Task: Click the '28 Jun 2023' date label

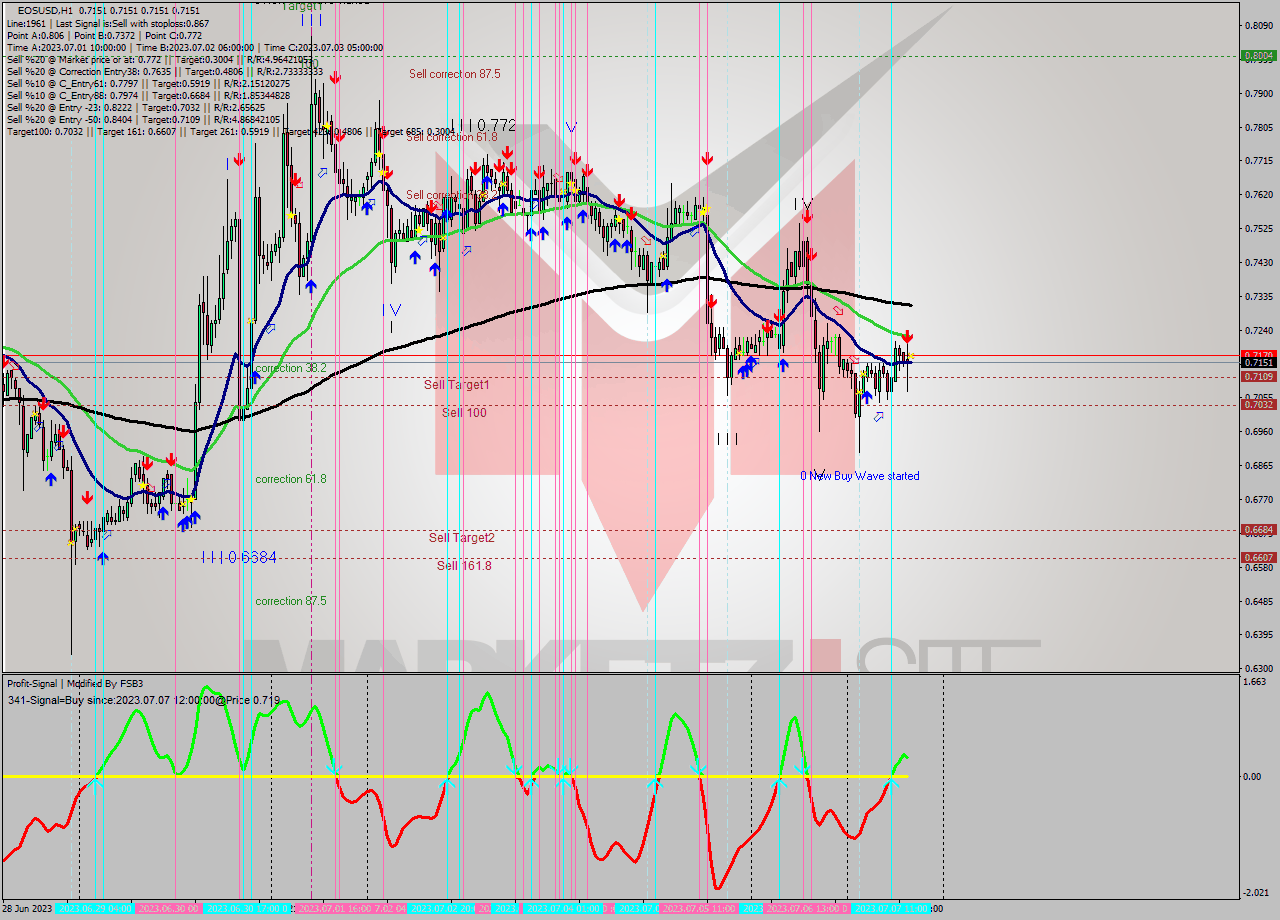Action: click(29, 908)
